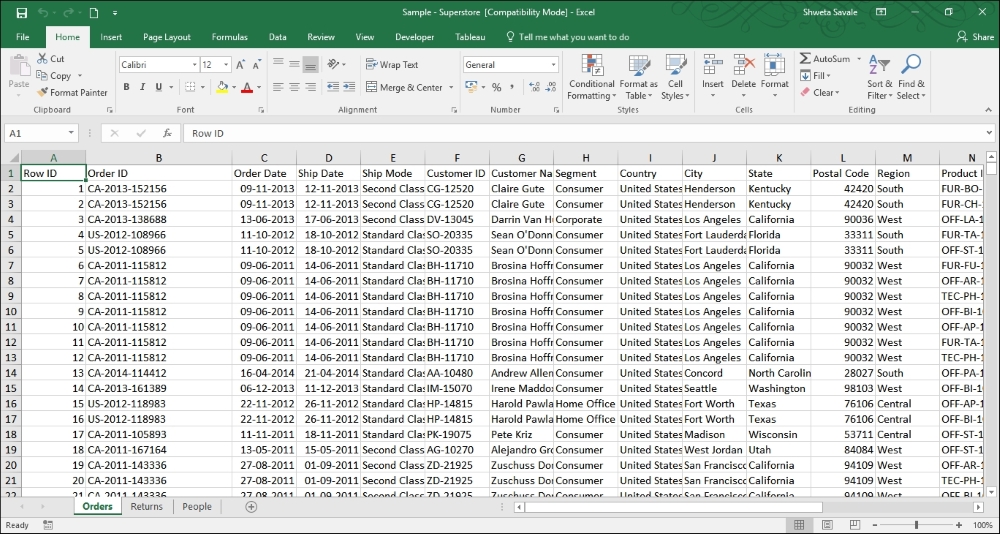Click the New blank document icon
1000x534 pixels.
pos(94,13)
